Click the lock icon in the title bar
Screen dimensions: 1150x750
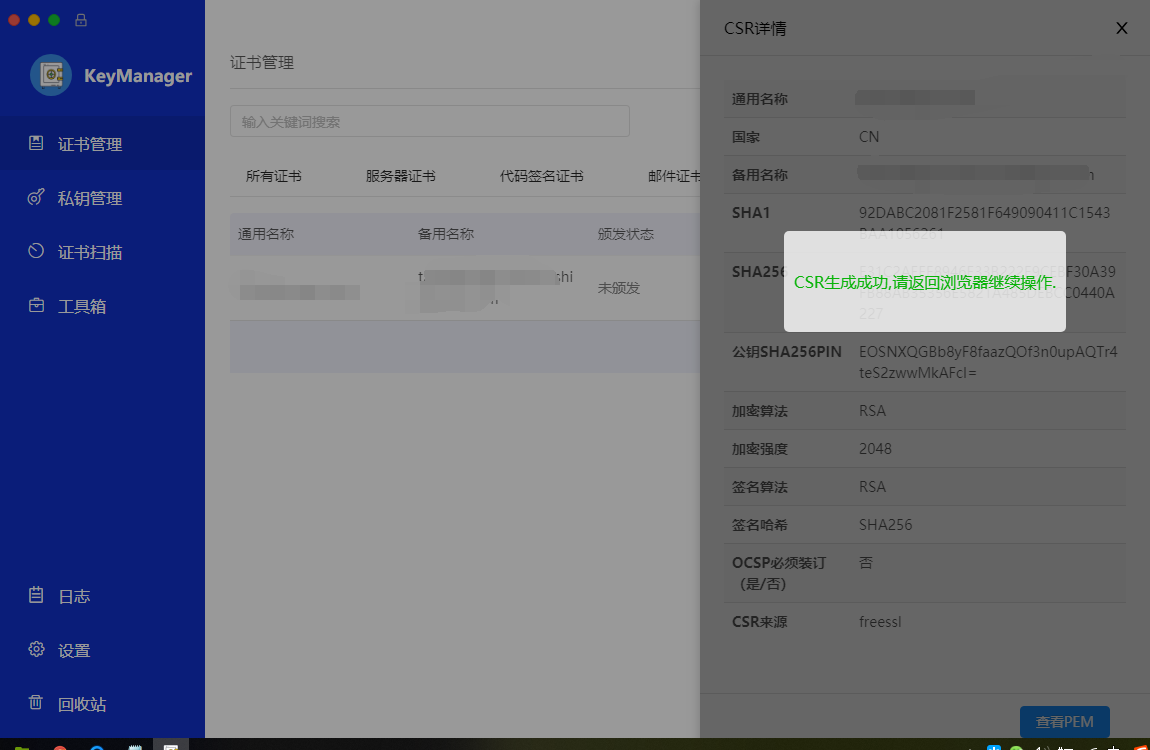click(x=80, y=18)
